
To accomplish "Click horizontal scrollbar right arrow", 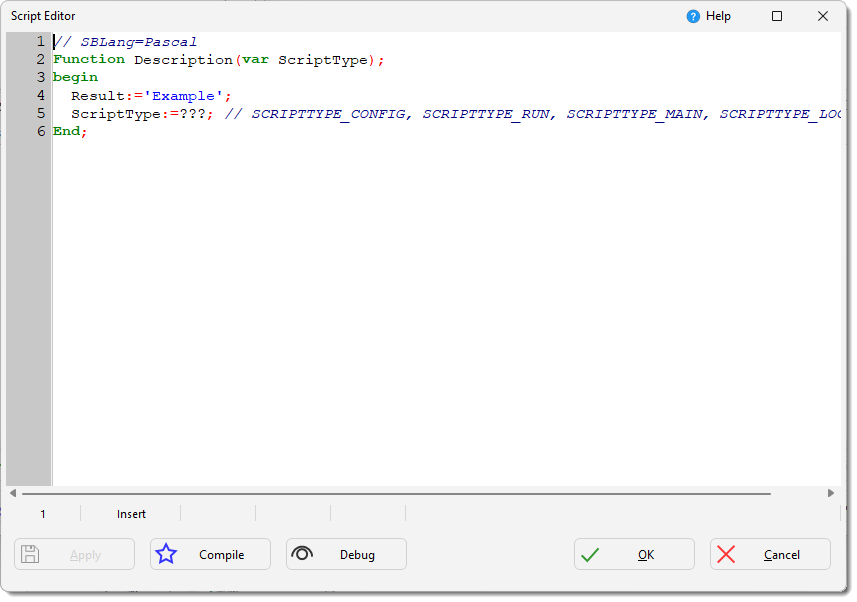I will click(831, 493).
